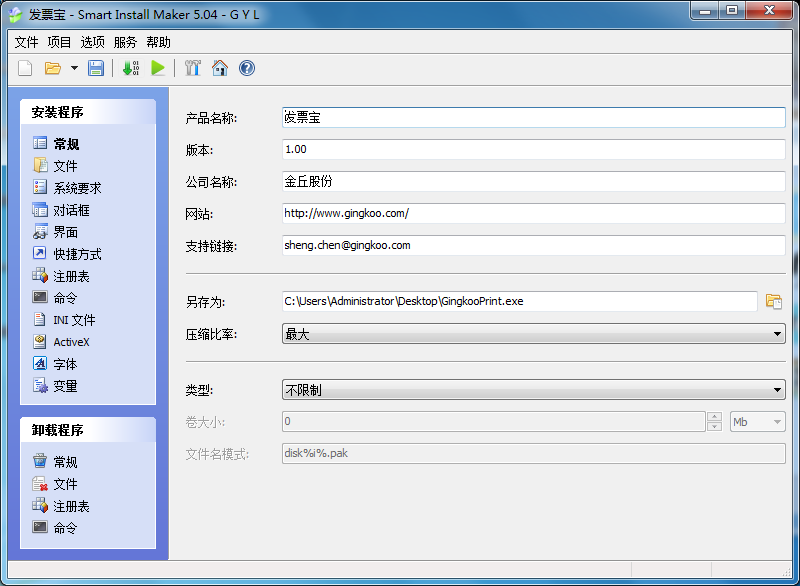Open the 类型 dropdown showing 不限制
800x586 pixels.
(x=534, y=390)
